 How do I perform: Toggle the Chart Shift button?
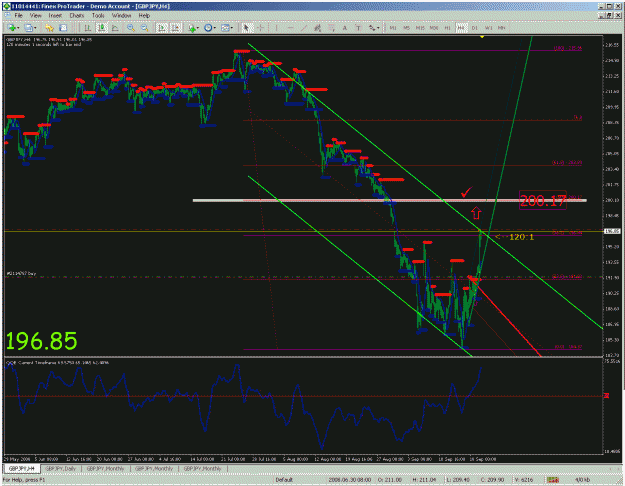[x=175, y=28]
